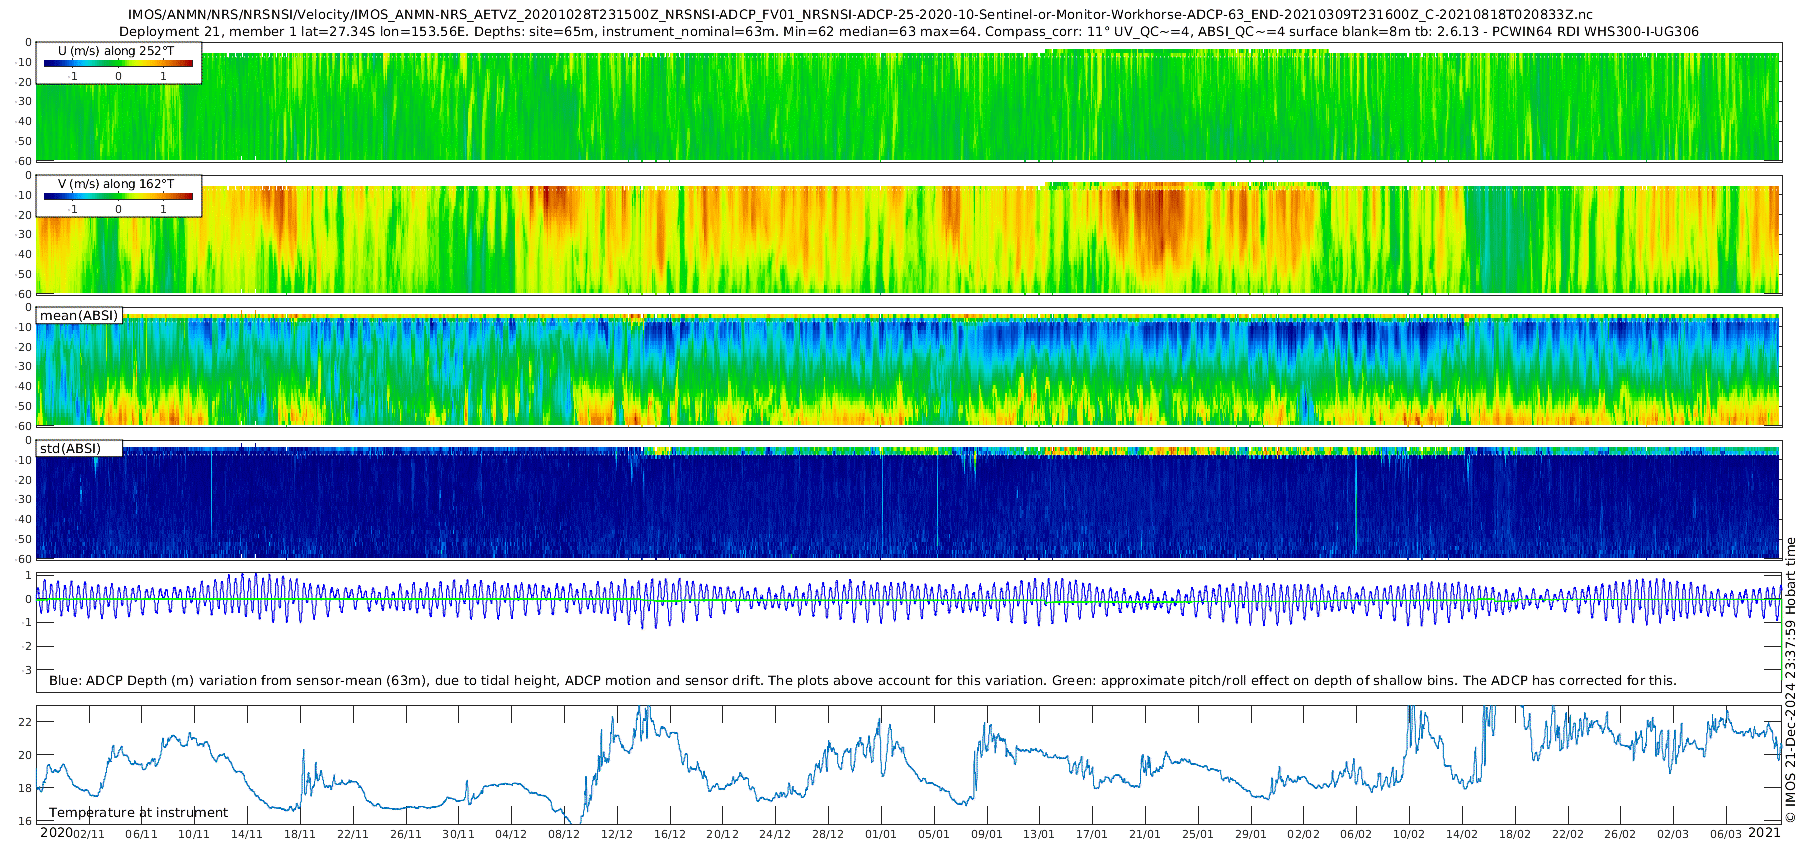Click the vertical IMOS copyright timestamp text

pyautogui.click(x=1790, y=680)
